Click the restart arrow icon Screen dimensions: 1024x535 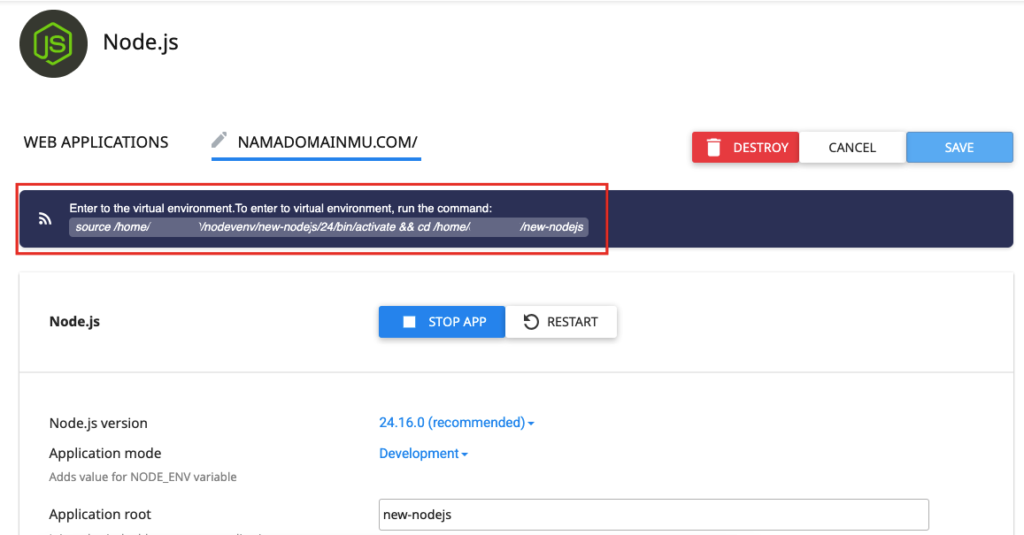pos(531,322)
